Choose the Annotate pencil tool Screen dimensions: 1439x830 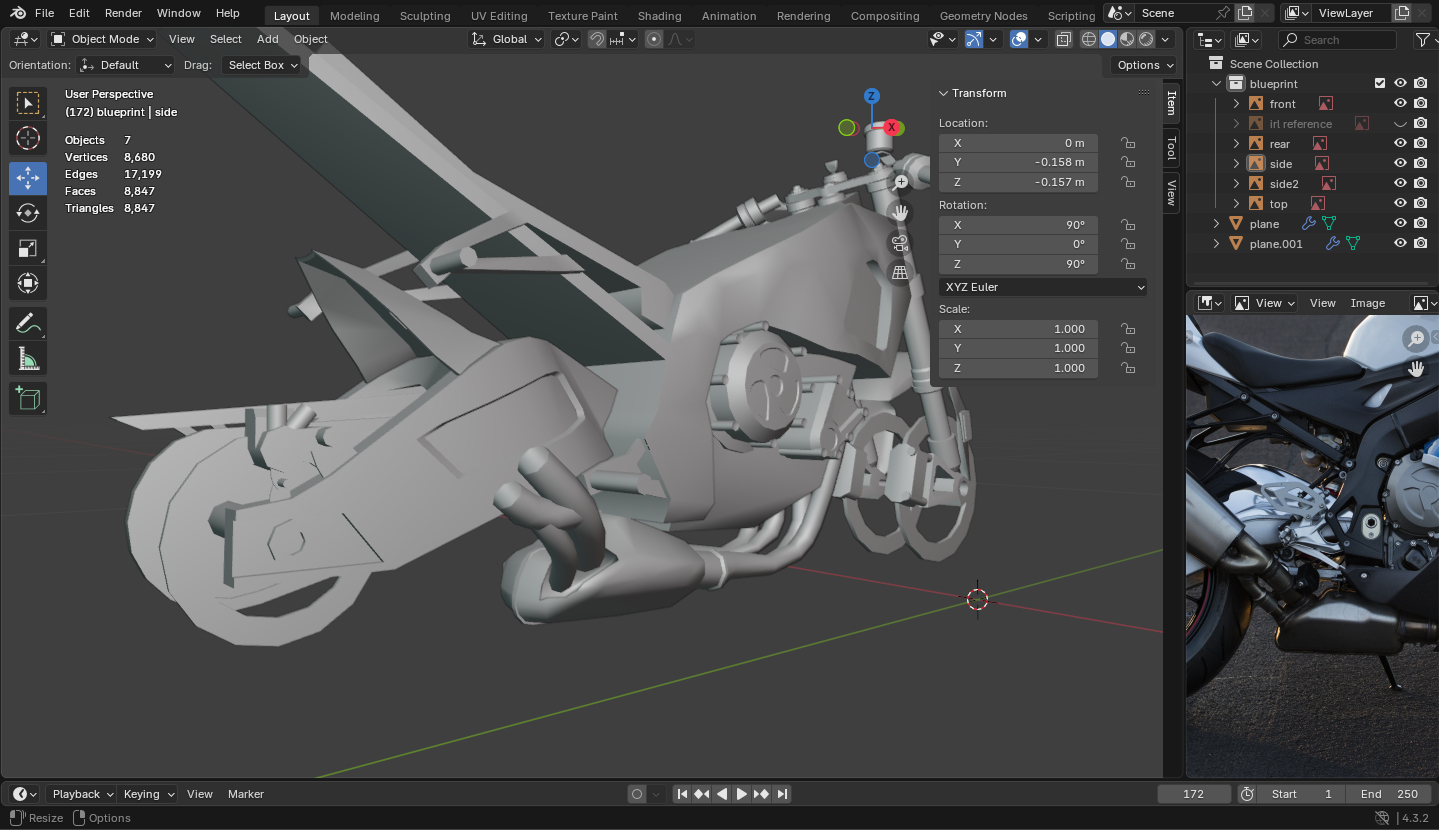[x=28, y=323]
